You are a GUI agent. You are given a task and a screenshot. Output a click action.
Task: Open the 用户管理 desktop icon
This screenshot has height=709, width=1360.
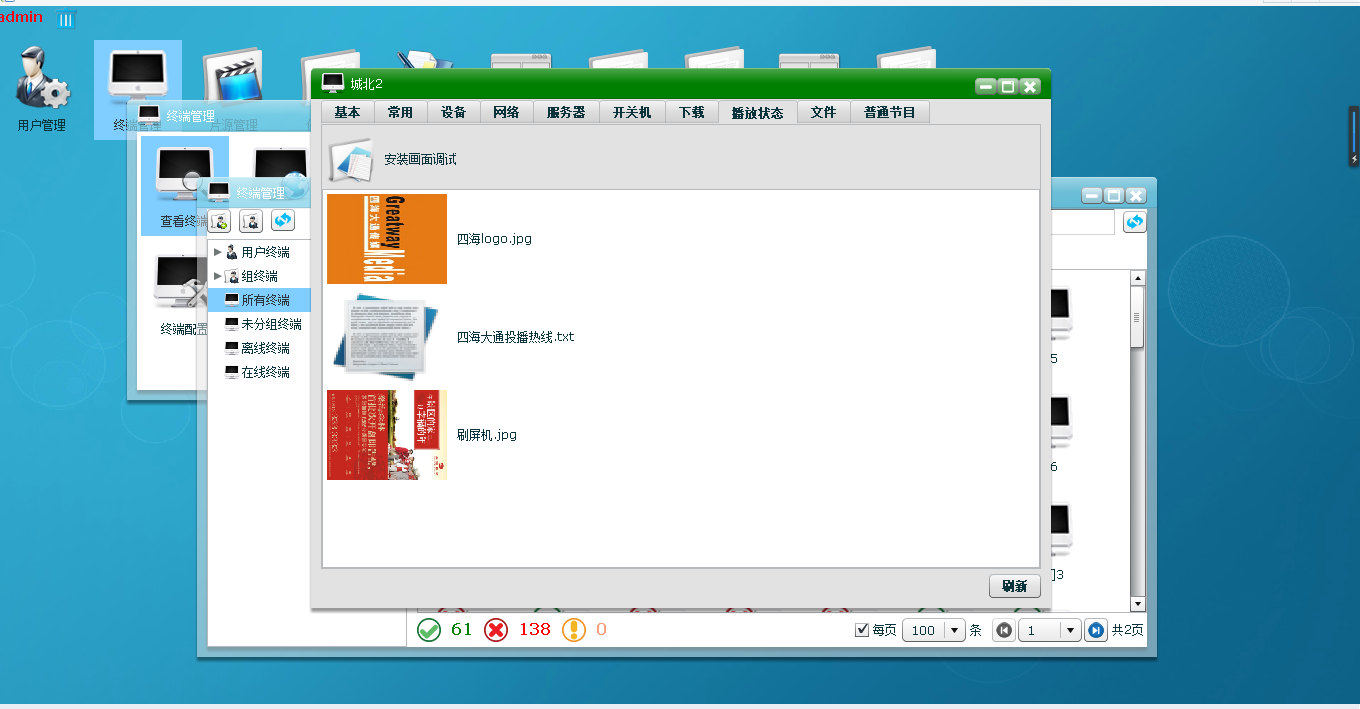(x=42, y=89)
